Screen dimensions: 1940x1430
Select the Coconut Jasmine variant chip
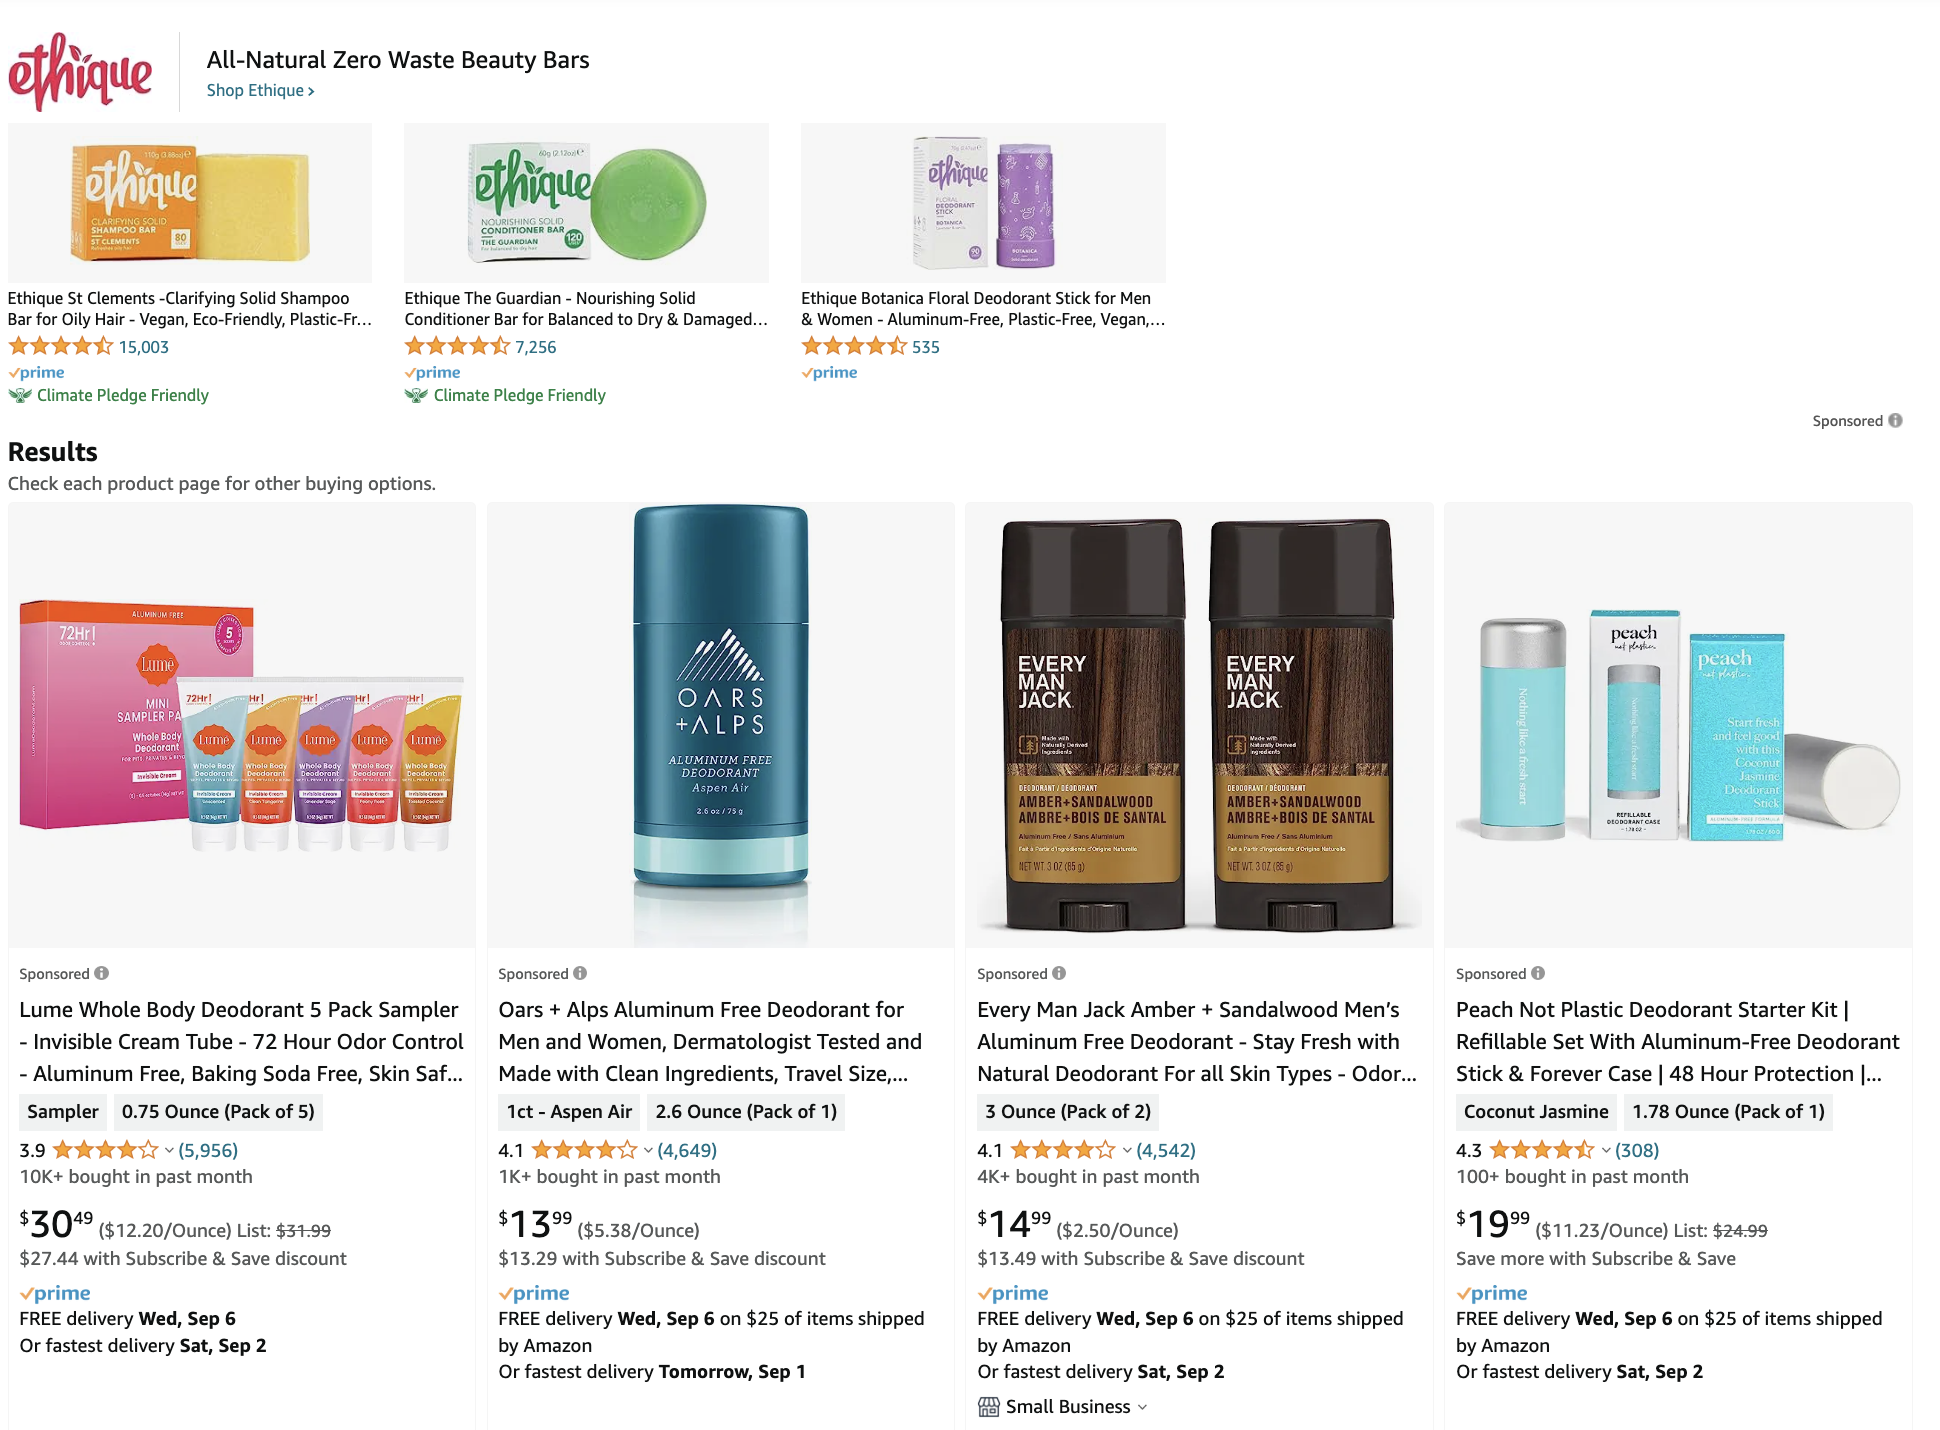[1536, 1111]
